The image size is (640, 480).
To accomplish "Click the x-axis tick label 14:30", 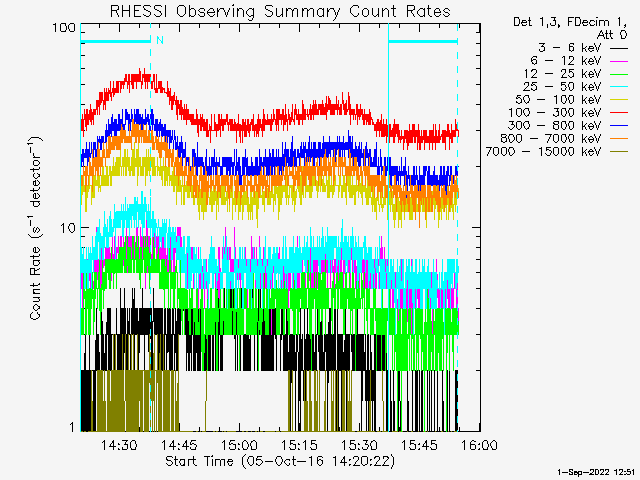I will tap(119, 445).
